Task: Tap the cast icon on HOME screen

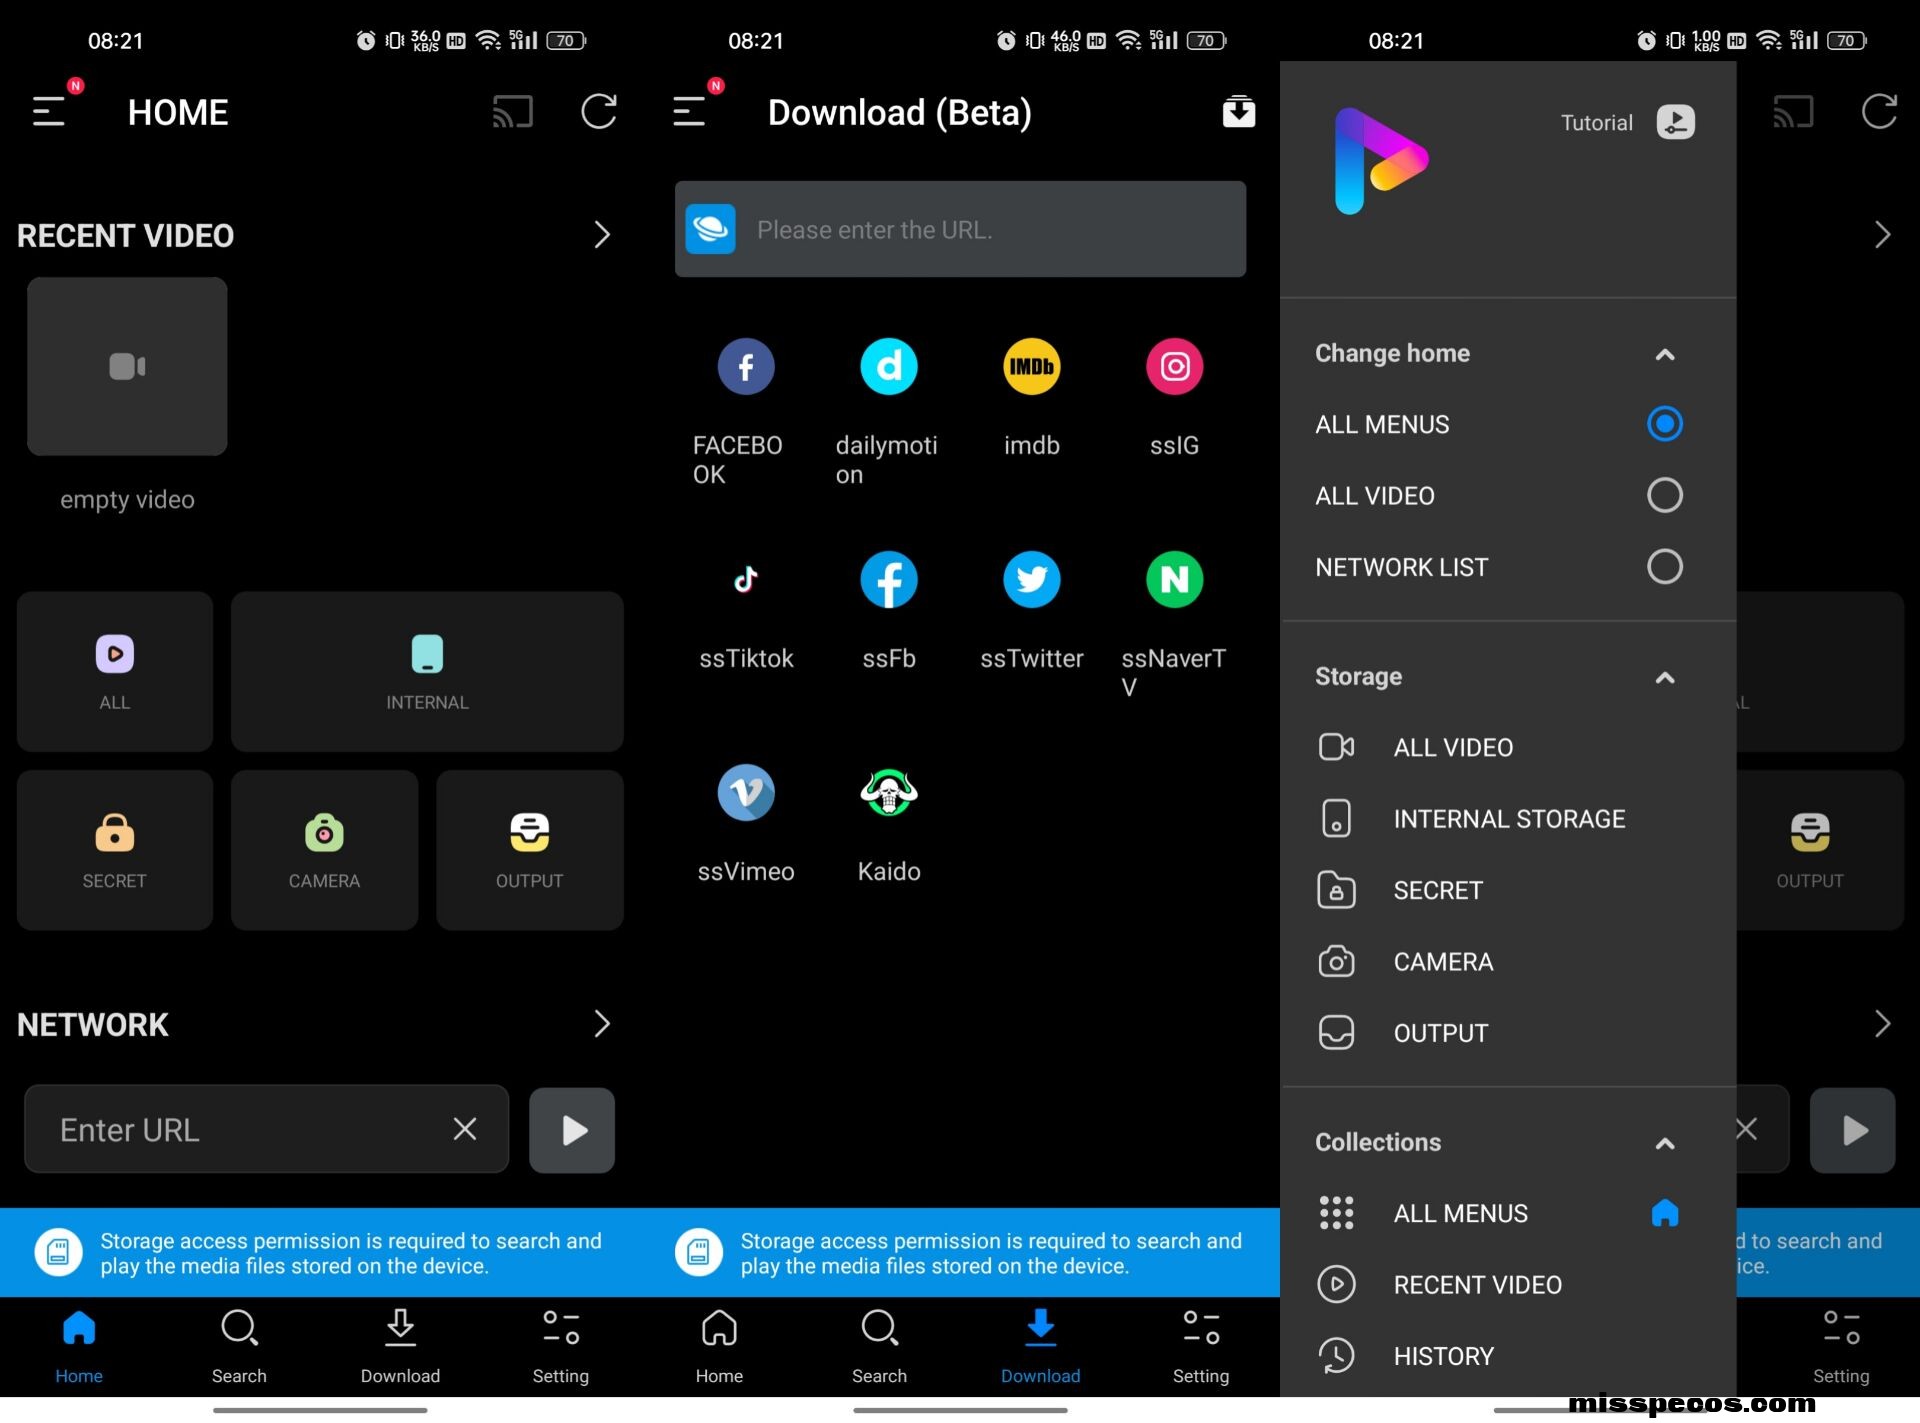Action: [x=512, y=112]
